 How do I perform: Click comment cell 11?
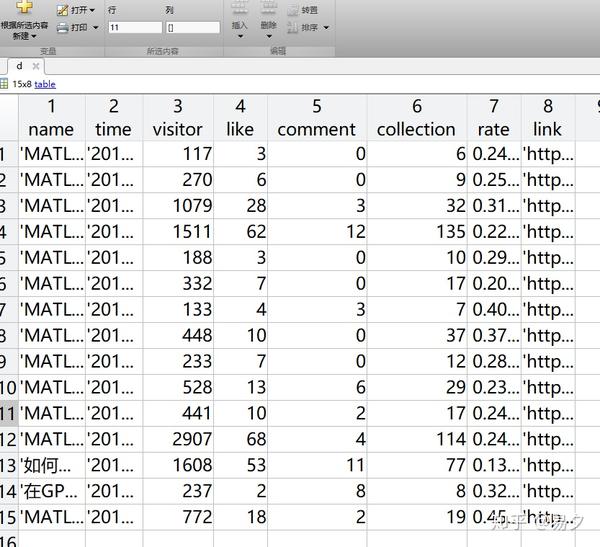[x=317, y=465]
